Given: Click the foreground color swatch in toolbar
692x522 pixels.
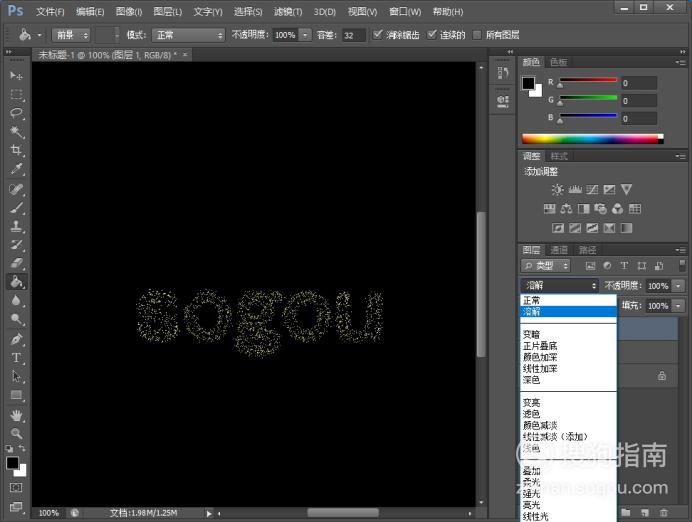Looking at the screenshot, I should point(12,463).
